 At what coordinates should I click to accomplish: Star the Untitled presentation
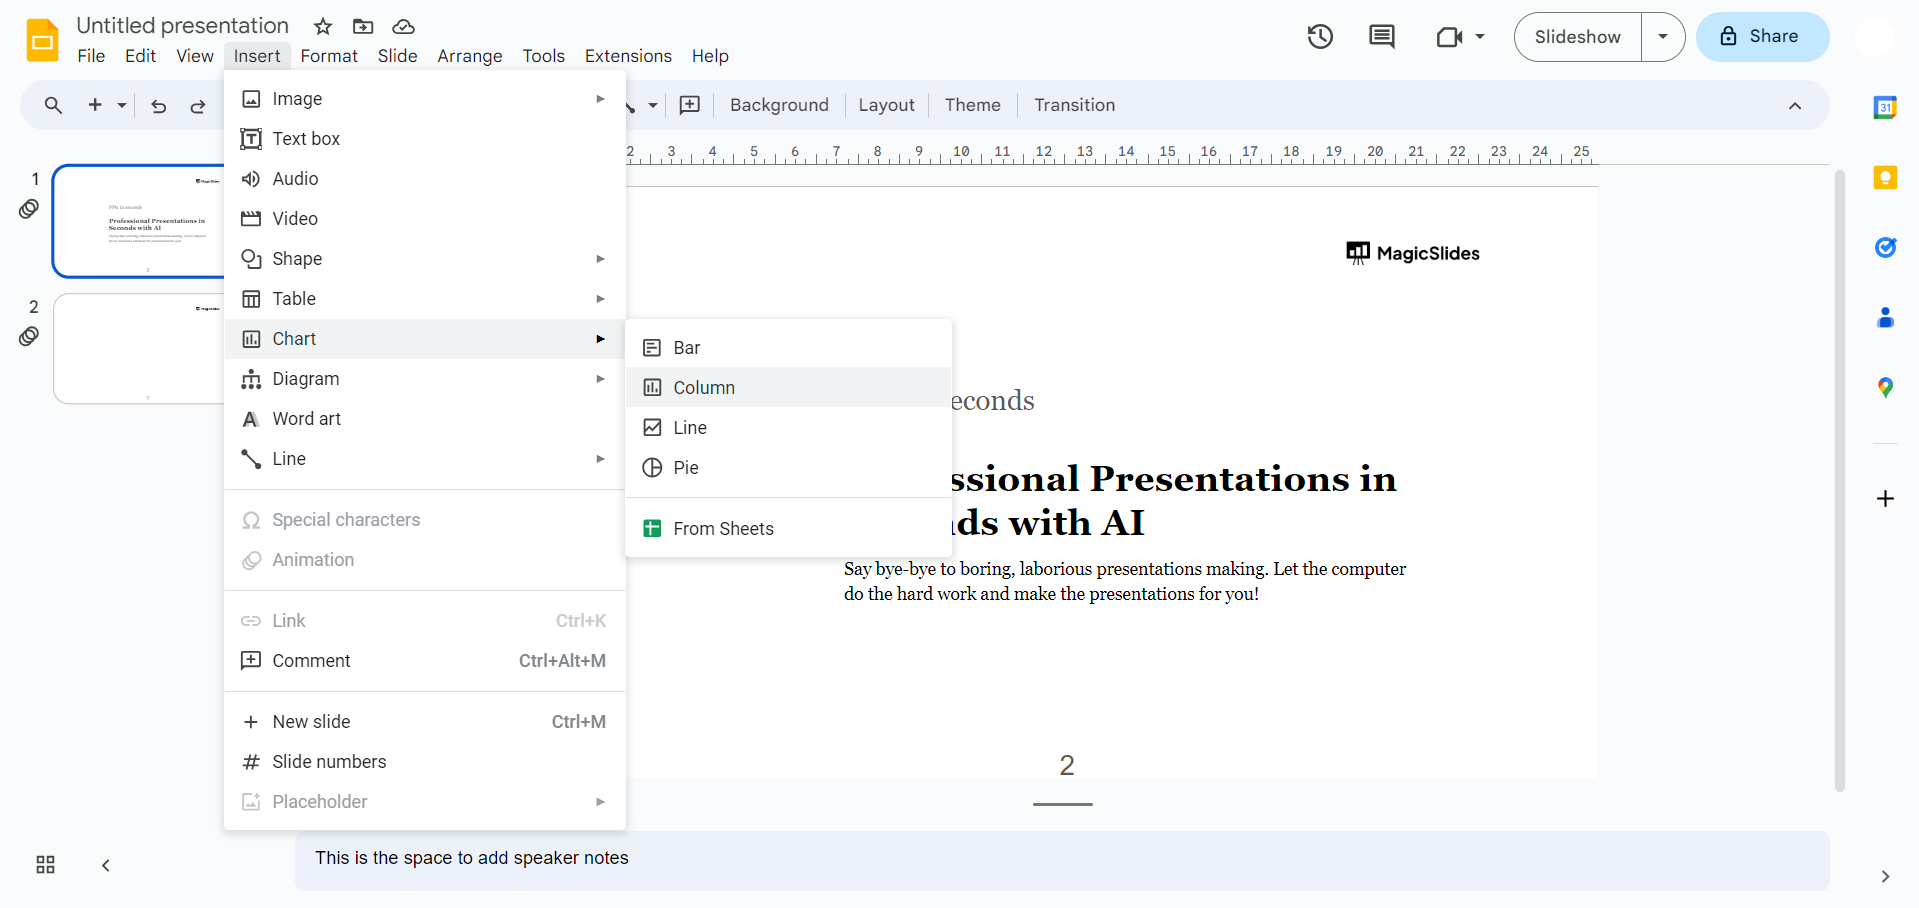click(323, 27)
